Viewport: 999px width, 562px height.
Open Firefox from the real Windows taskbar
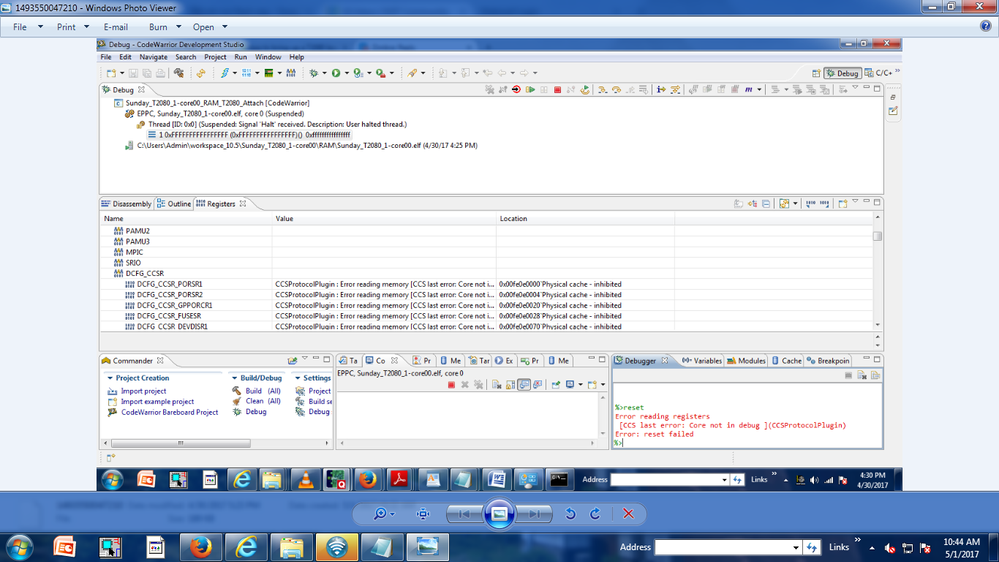click(x=200, y=547)
